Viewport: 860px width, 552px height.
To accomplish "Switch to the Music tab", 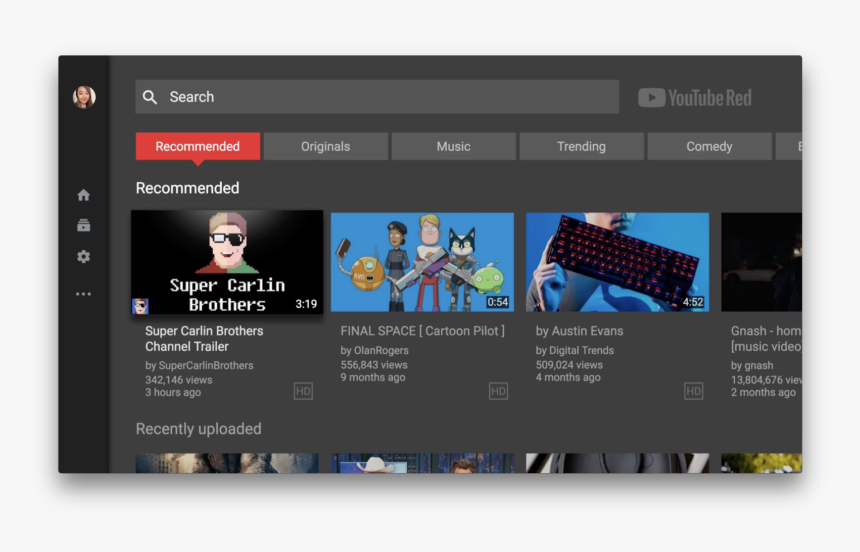I will 454,147.
